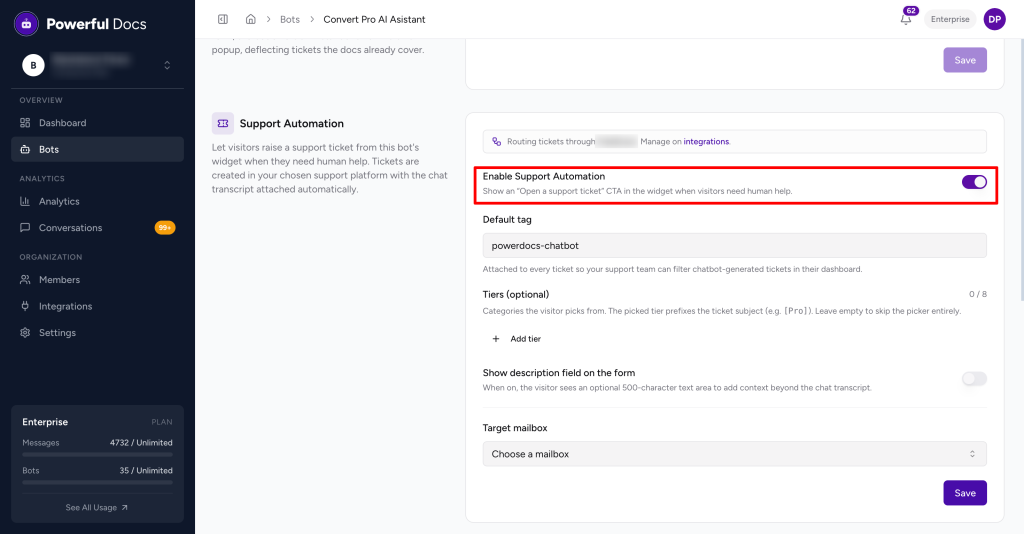Open Settings page in sidebar

point(97,332)
